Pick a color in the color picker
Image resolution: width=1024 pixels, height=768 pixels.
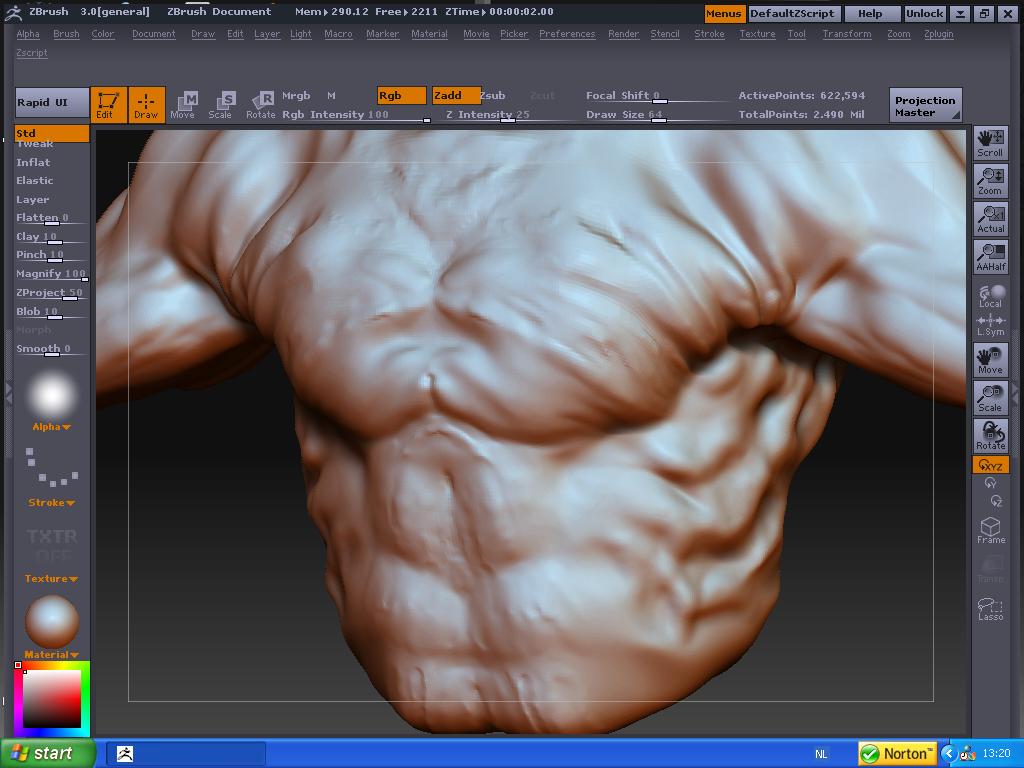[52, 699]
